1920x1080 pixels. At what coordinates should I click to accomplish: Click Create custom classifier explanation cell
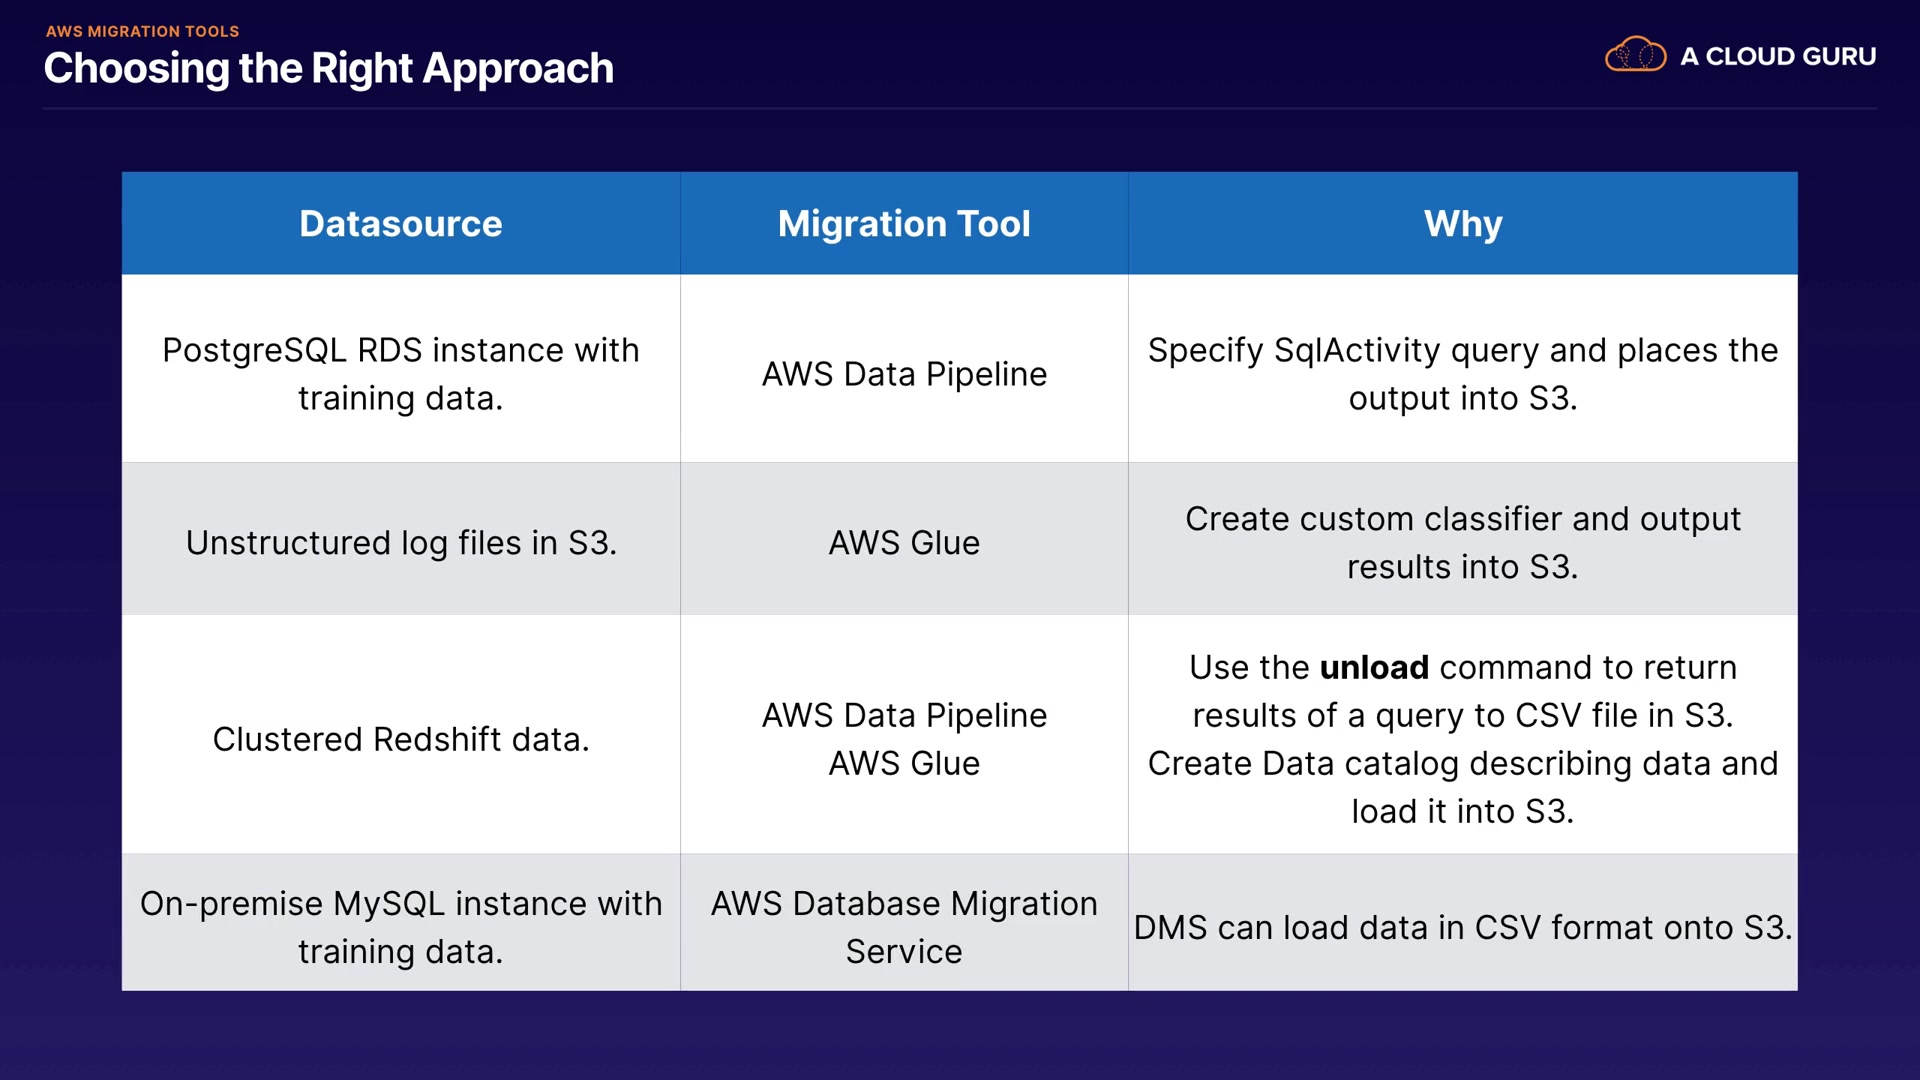[1462, 543]
